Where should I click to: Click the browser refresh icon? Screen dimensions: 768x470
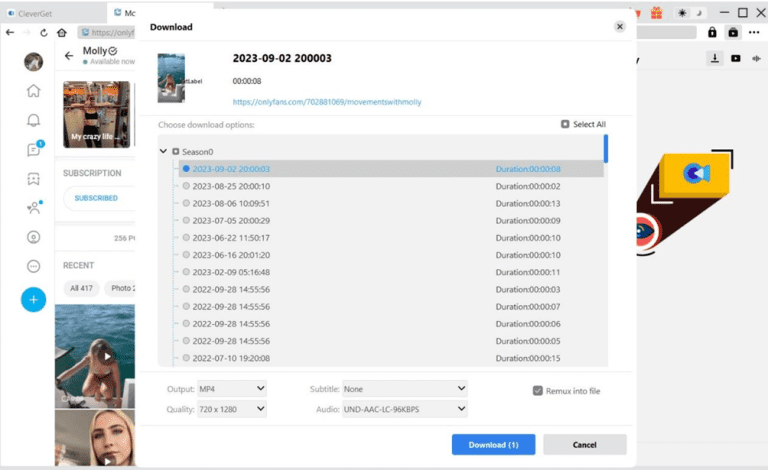click(46, 32)
